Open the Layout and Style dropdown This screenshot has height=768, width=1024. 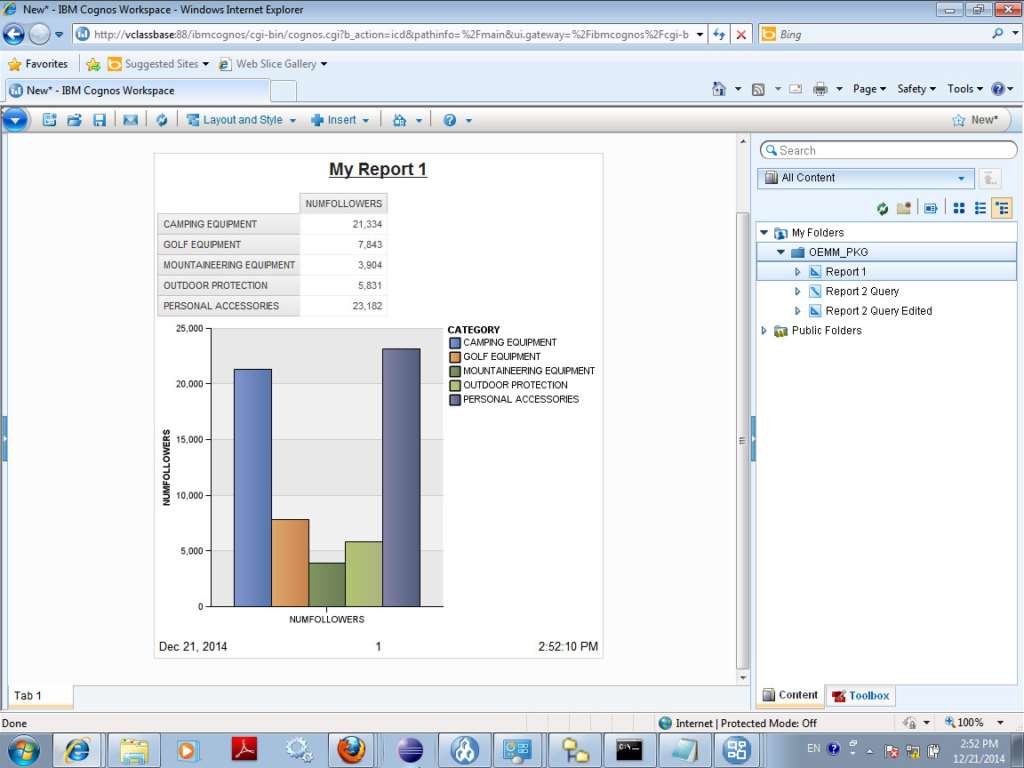241,120
